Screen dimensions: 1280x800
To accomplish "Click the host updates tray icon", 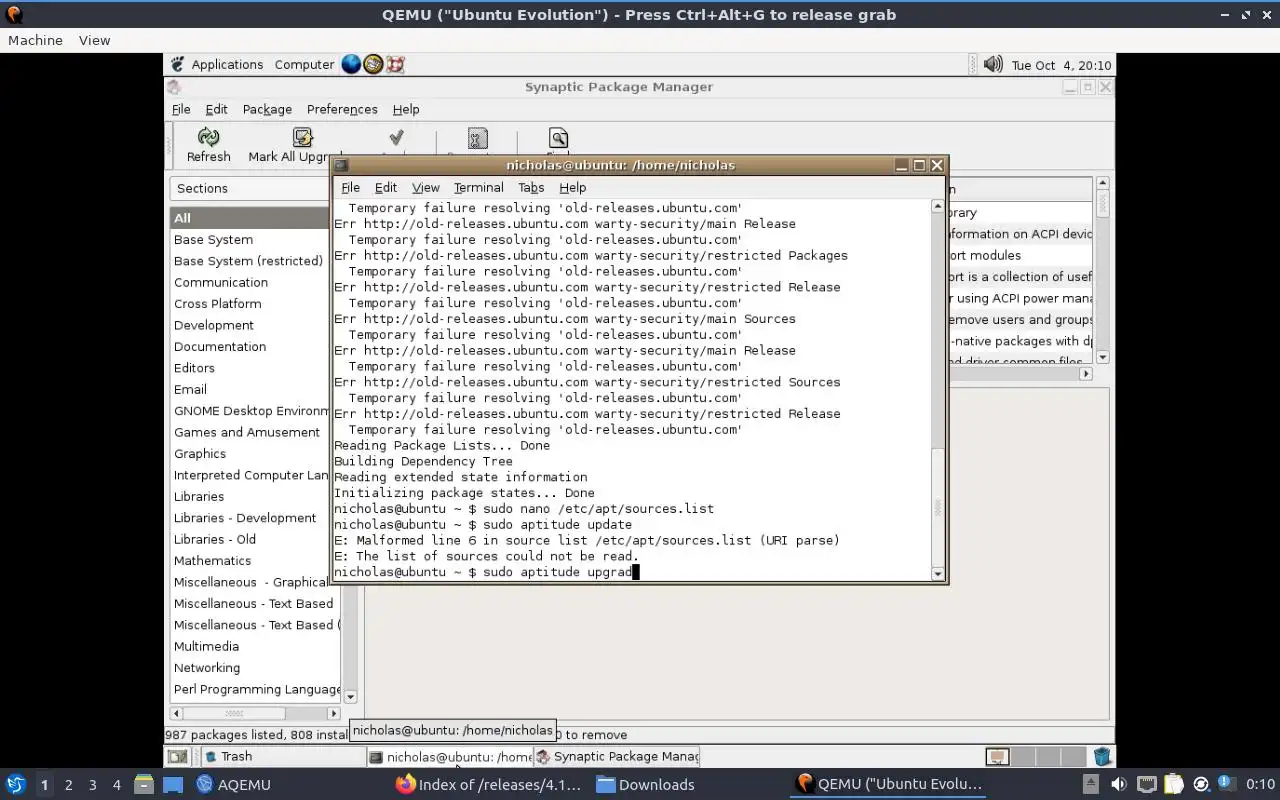I will pos(1201,784).
